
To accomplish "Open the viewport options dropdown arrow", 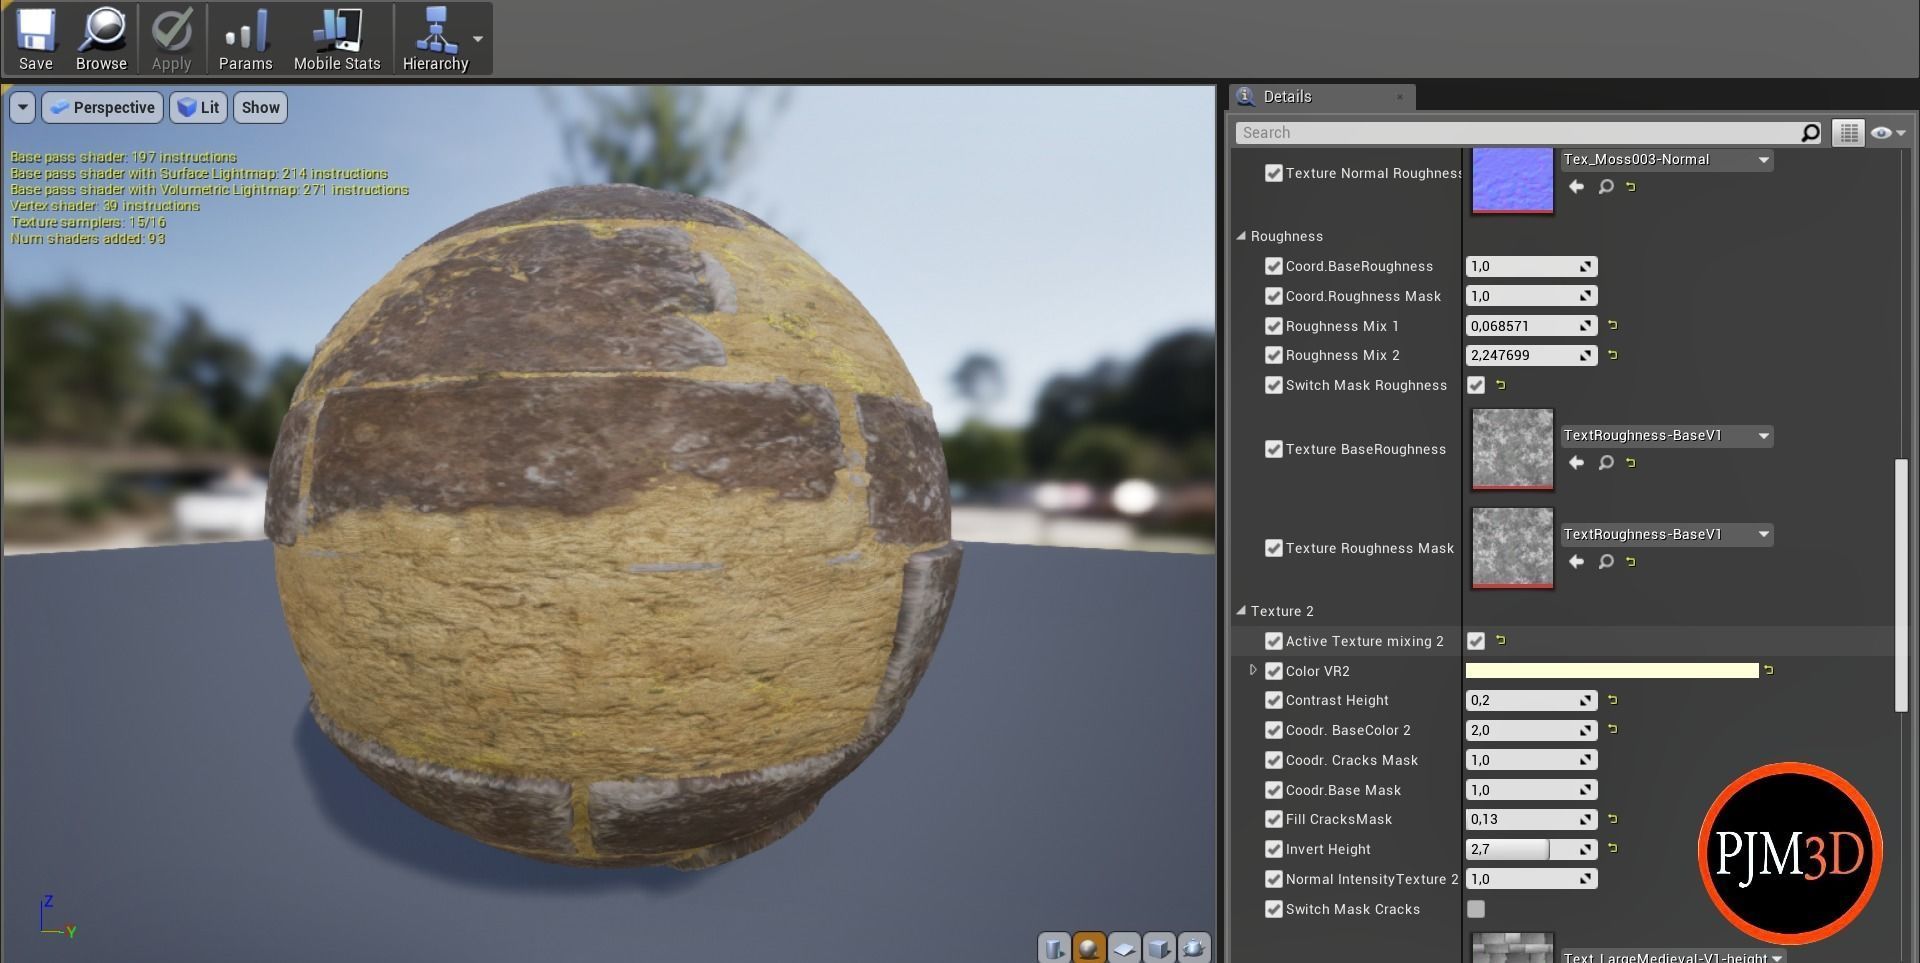I will 22,107.
